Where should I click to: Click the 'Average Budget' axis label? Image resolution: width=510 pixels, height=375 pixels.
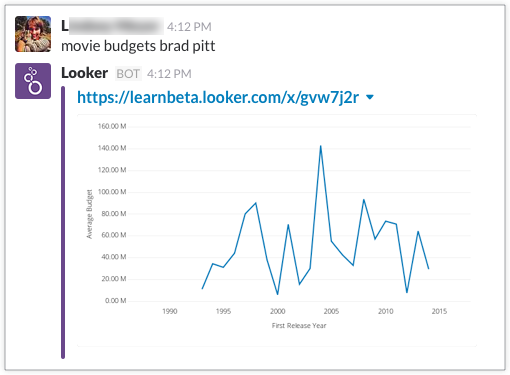[x=89, y=214]
